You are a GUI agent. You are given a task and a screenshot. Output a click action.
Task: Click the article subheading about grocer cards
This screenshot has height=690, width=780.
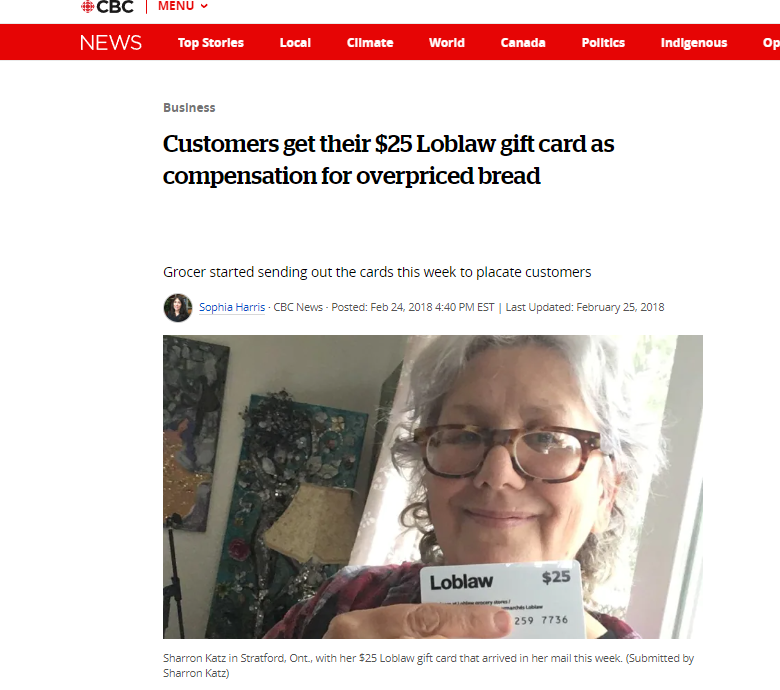(x=377, y=272)
